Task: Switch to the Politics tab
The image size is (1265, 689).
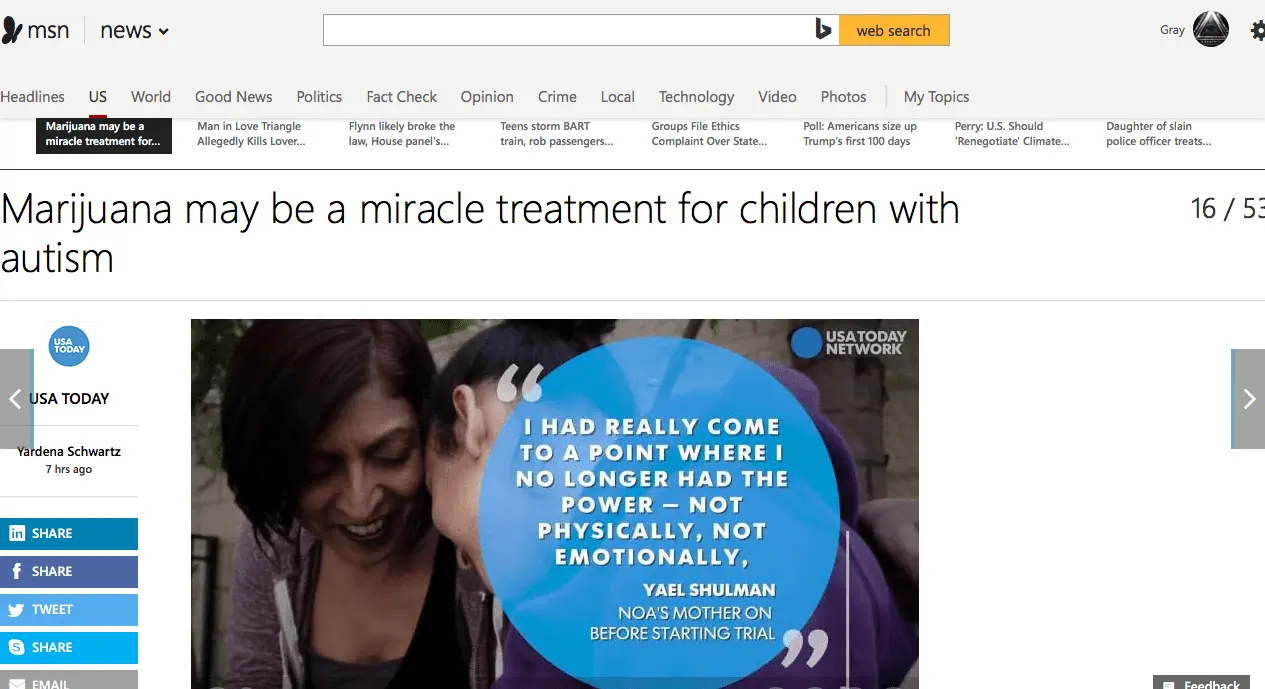Action: (x=319, y=97)
